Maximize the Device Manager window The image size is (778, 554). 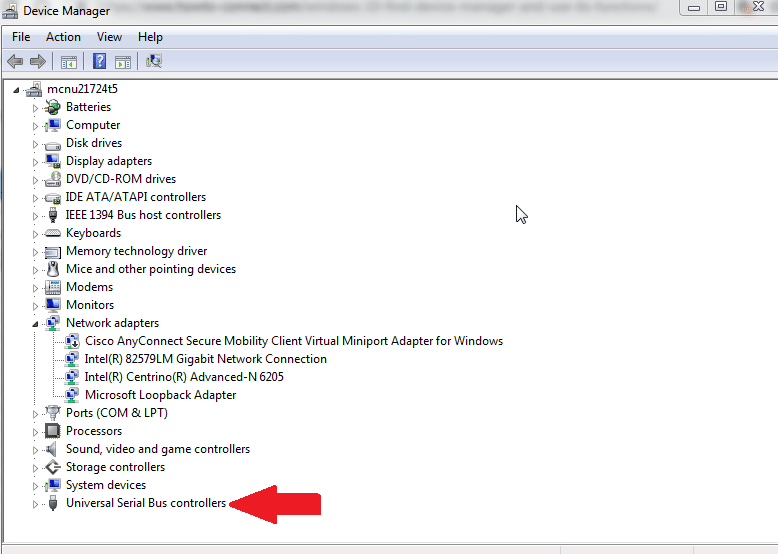(720, 7)
